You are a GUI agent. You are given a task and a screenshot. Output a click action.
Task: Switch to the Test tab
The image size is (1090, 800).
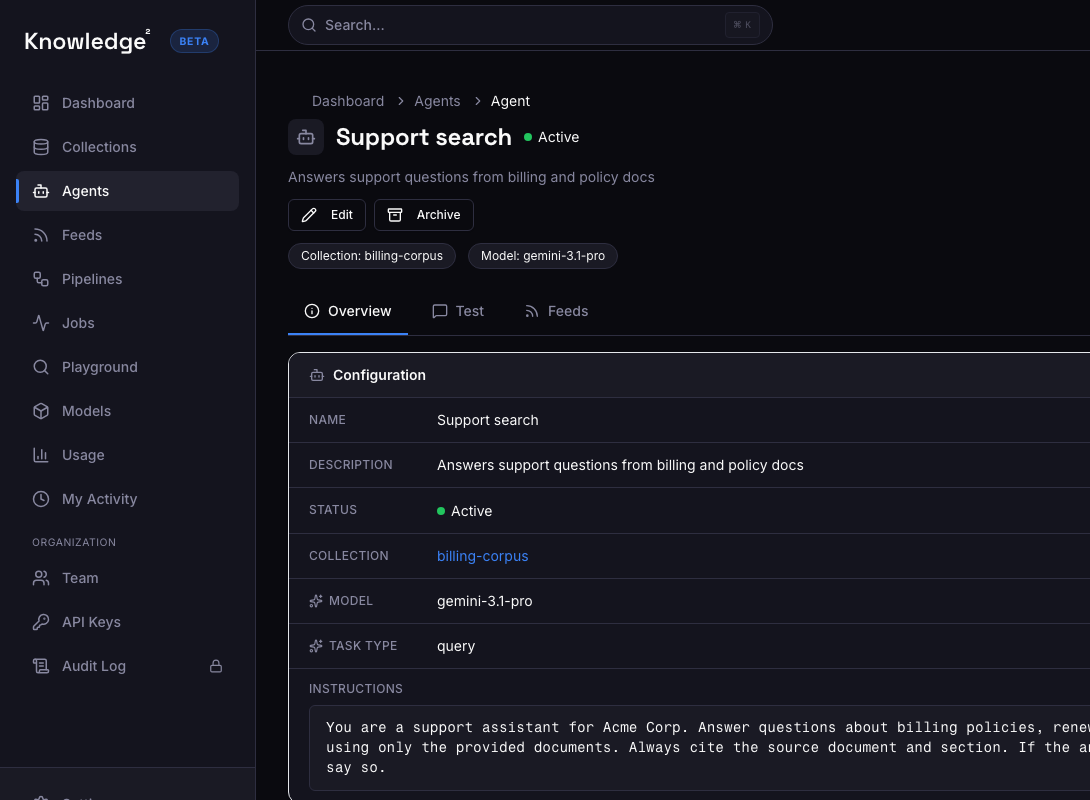click(458, 311)
